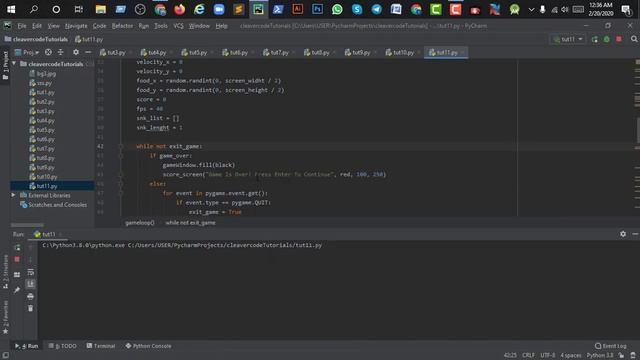Select tut11.py in the project tree

point(43,186)
